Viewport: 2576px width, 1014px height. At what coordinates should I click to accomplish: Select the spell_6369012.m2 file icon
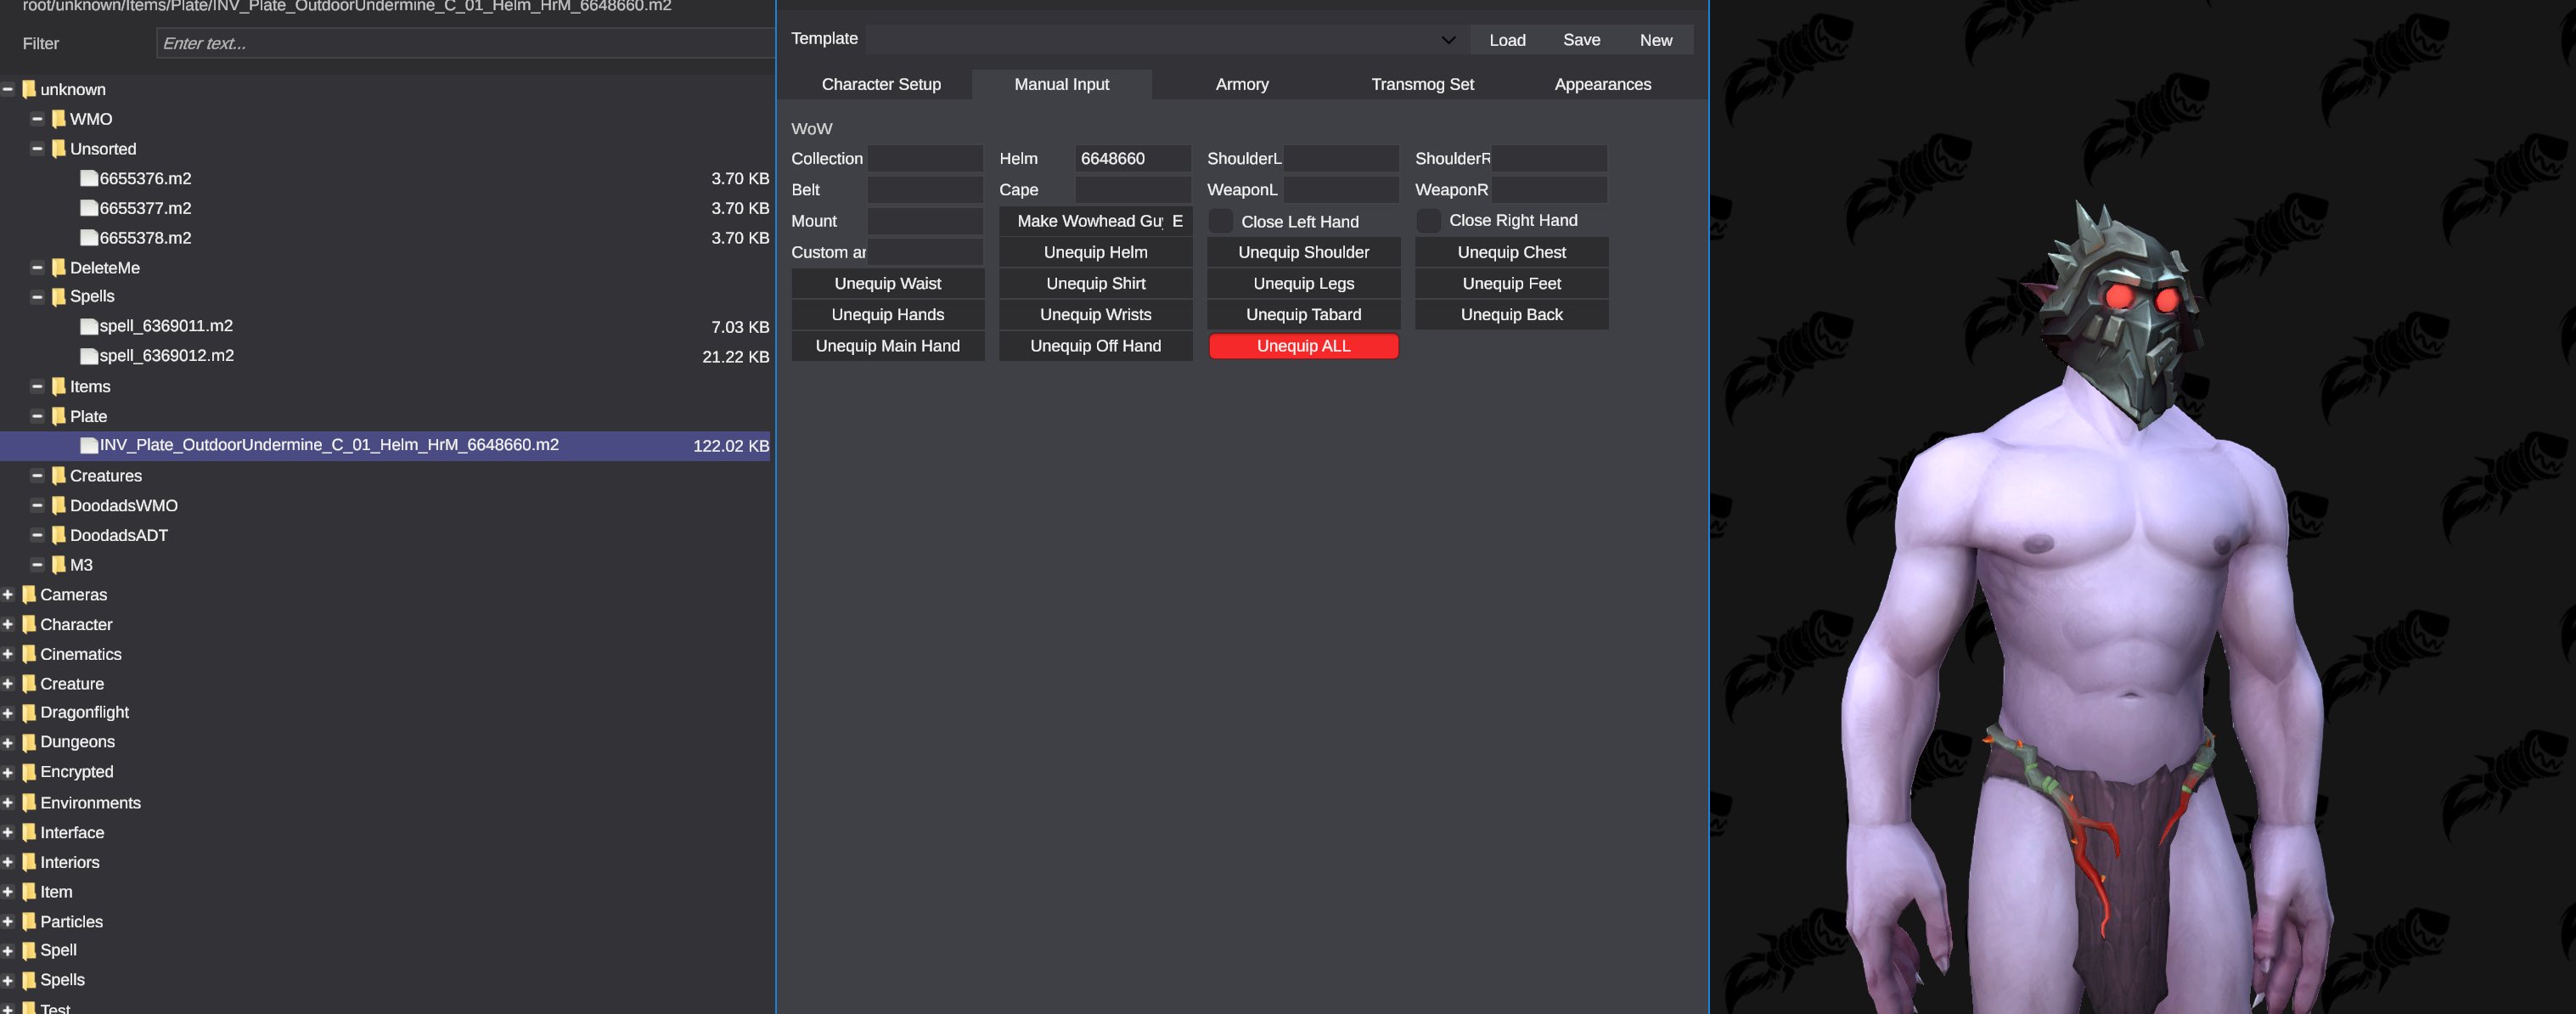[89, 356]
